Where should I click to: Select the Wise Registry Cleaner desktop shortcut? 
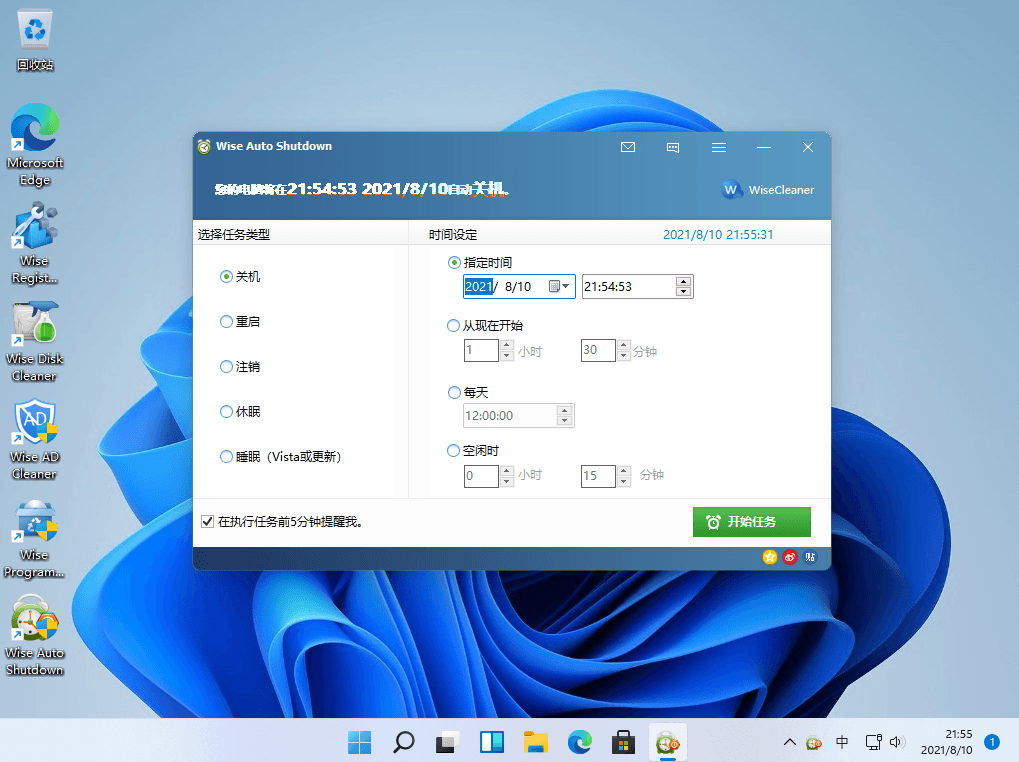(x=35, y=243)
